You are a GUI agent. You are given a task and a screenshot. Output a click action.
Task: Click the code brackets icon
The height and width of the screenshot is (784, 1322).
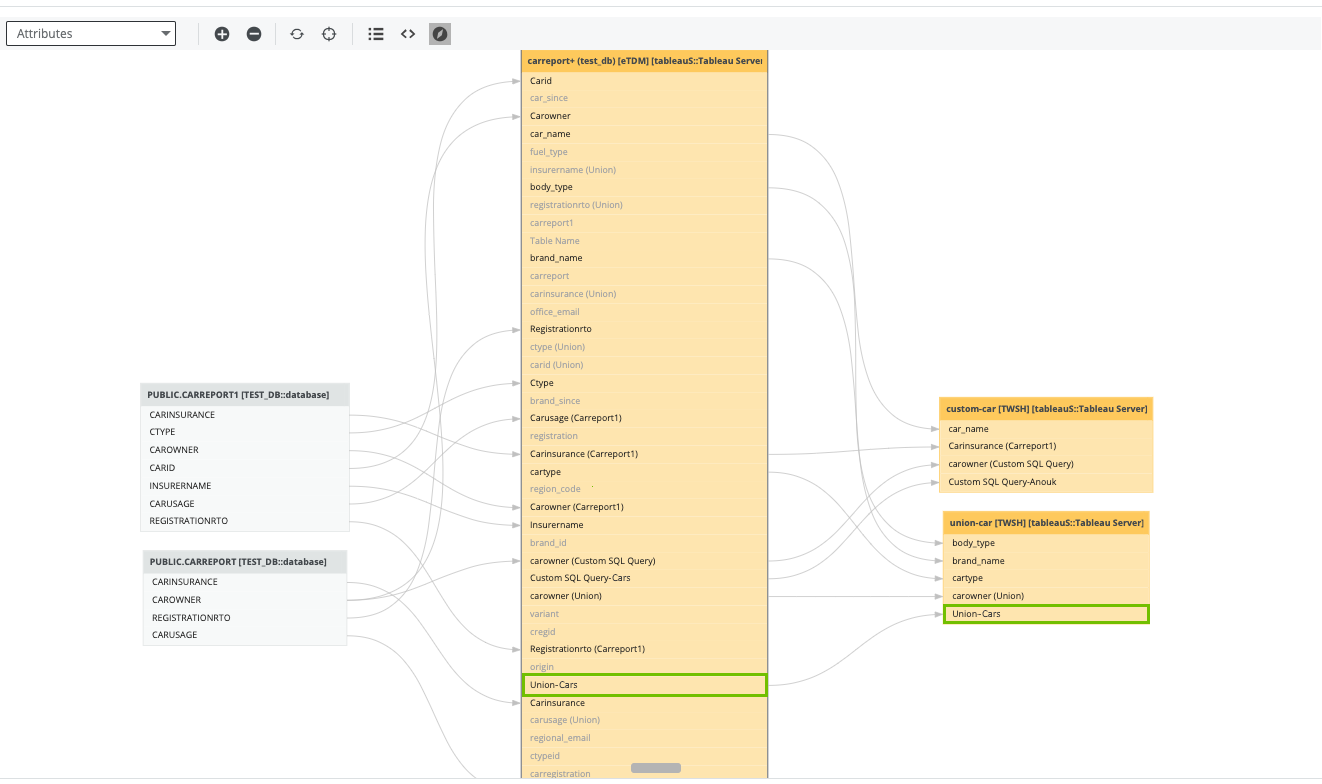tap(408, 34)
